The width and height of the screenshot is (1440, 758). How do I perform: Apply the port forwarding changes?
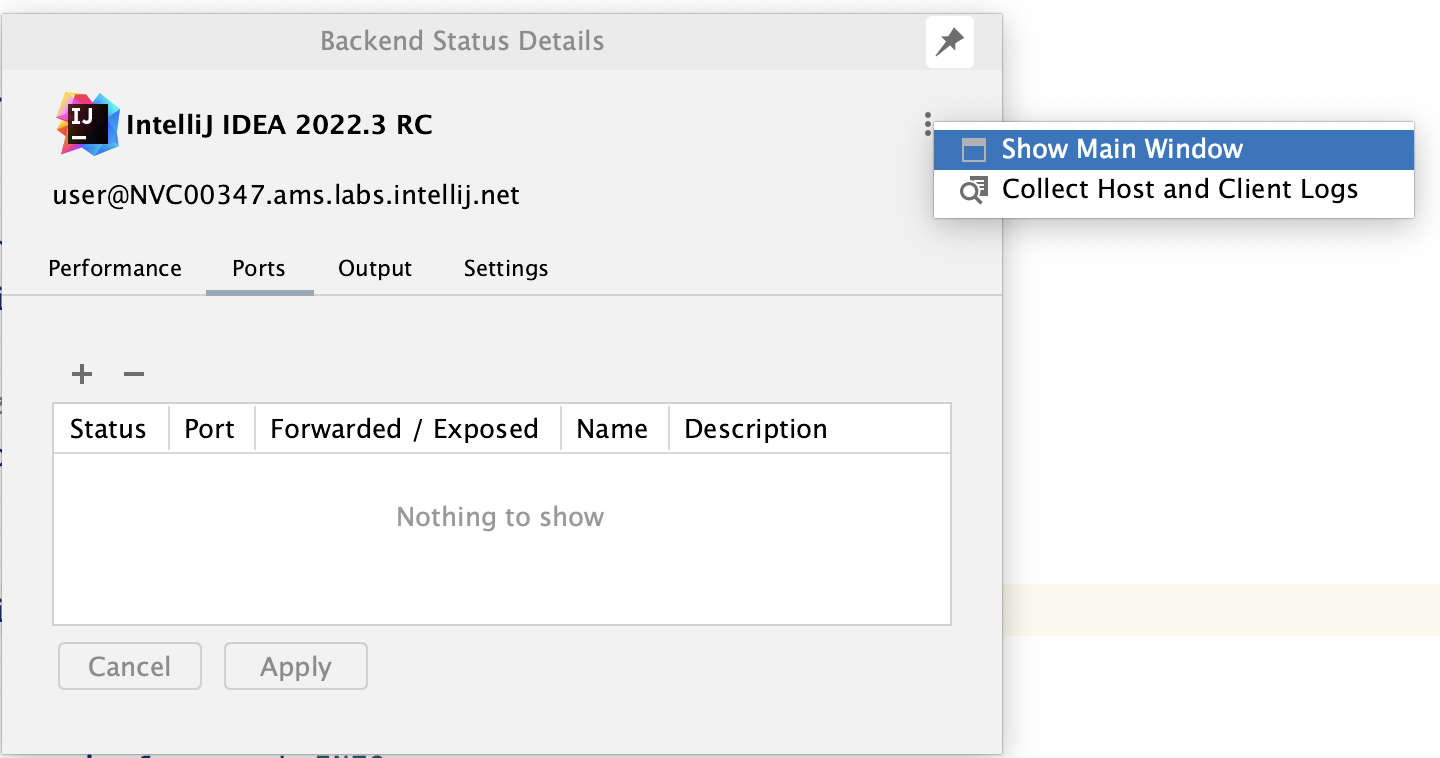click(295, 666)
